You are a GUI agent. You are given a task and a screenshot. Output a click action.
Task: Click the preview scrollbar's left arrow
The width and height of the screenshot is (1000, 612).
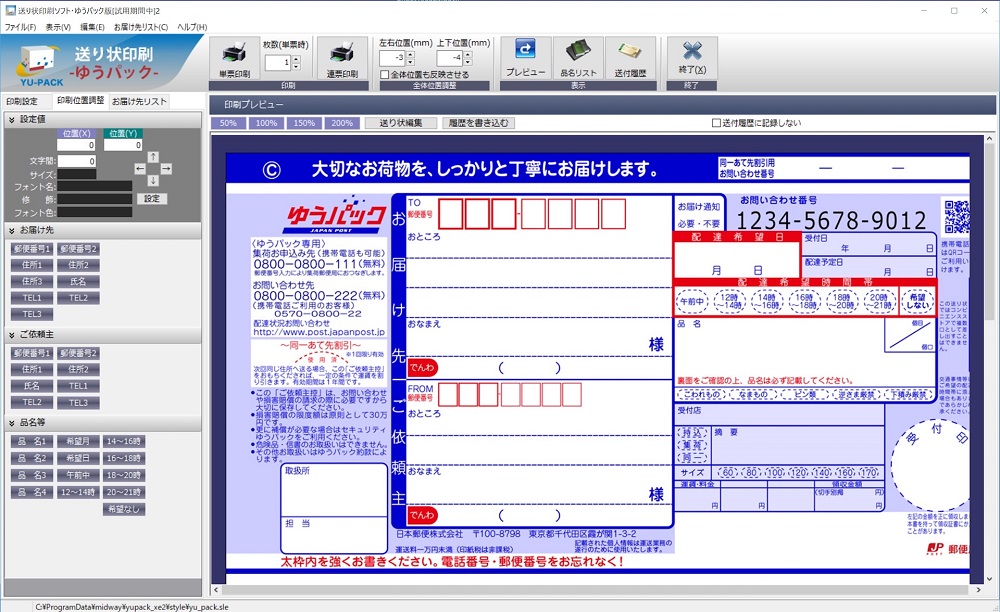216,590
